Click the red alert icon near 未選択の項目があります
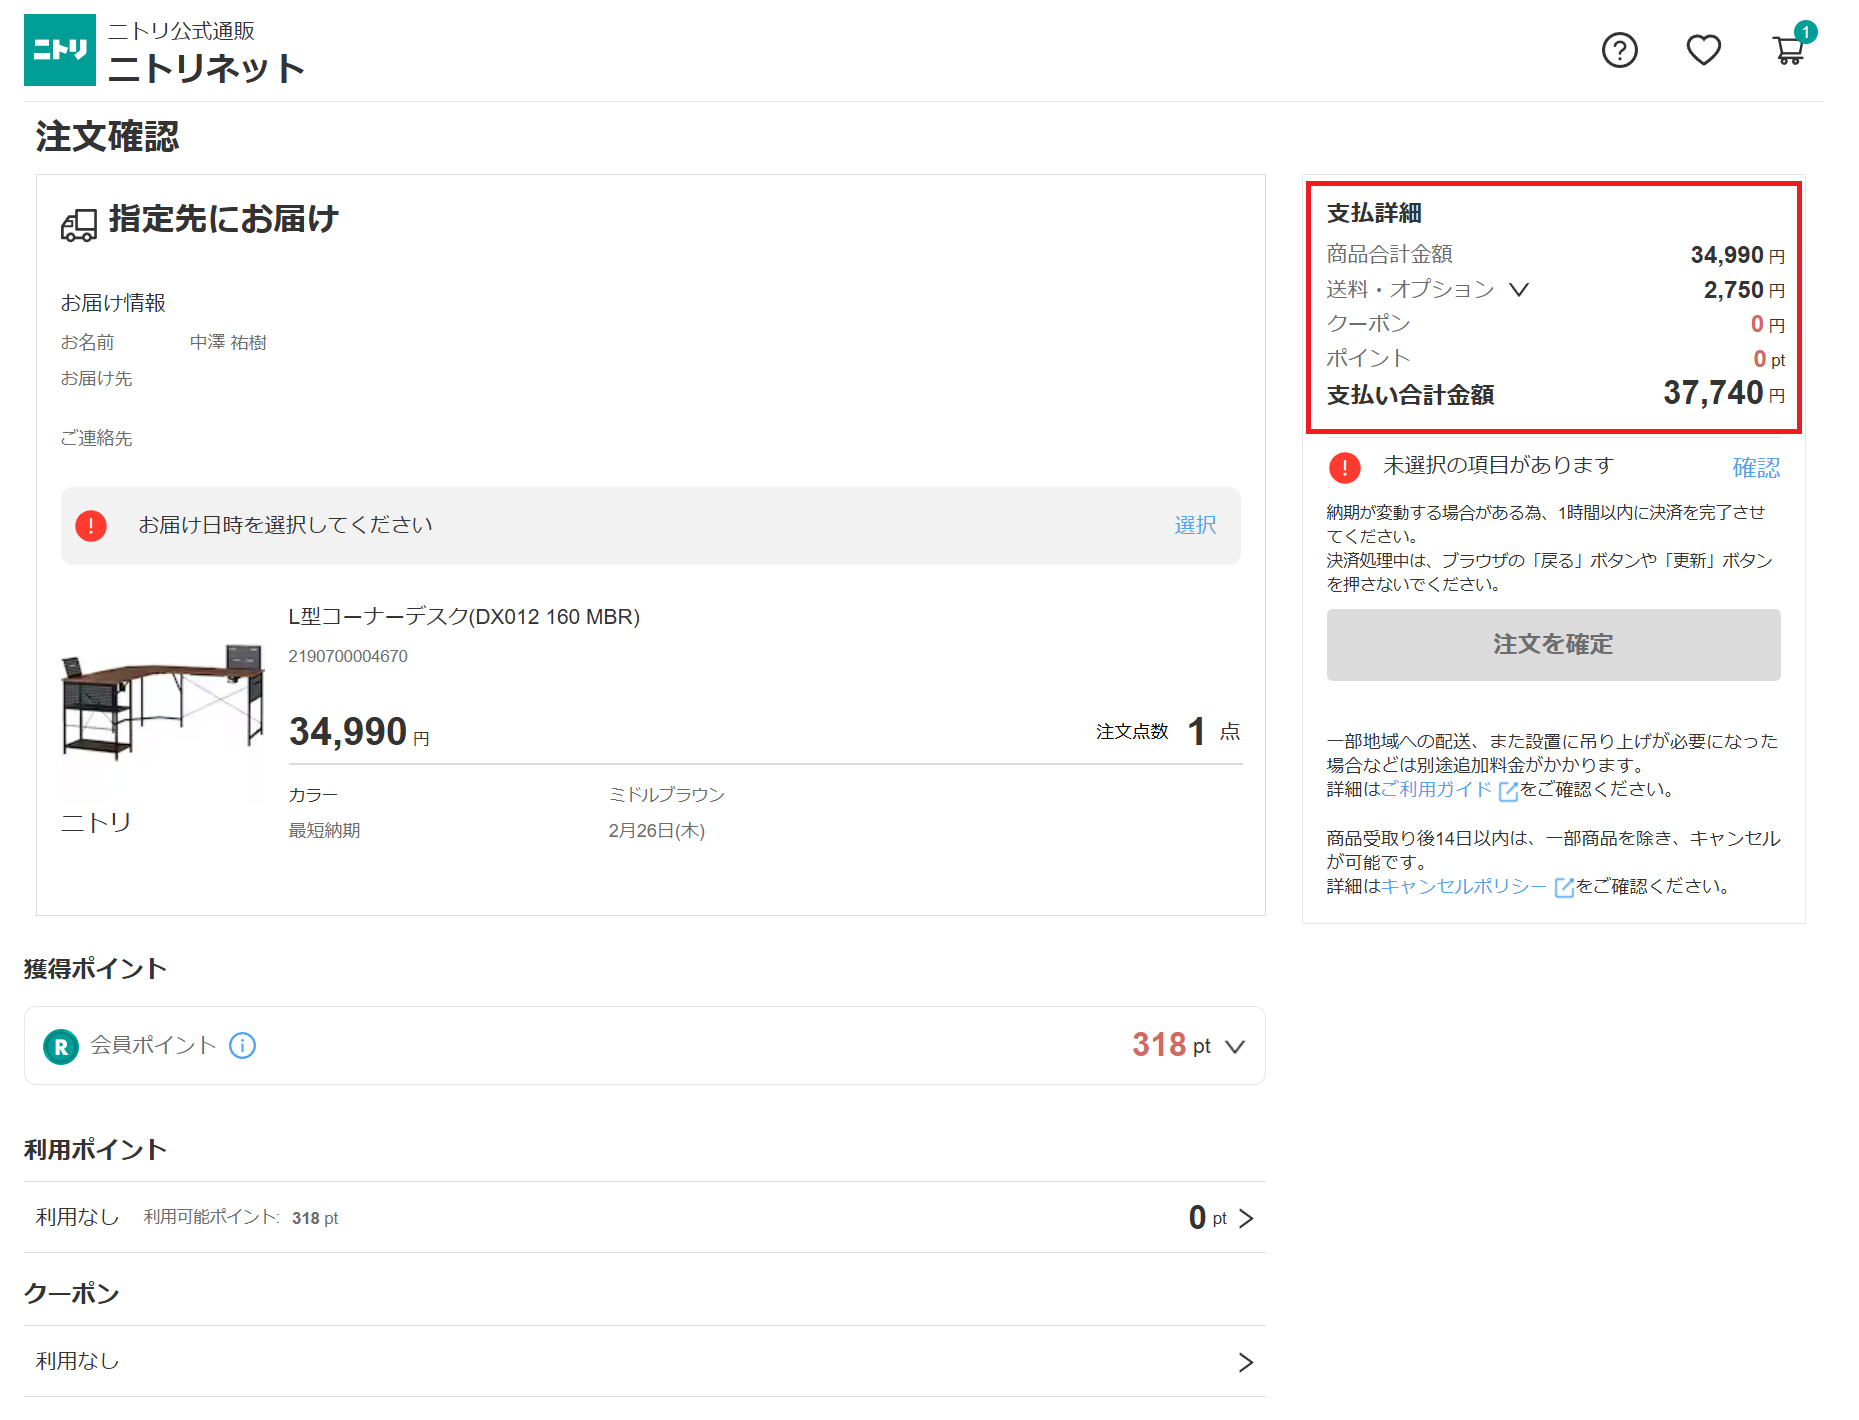The image size is (1859, 1420). (1345, 466)
